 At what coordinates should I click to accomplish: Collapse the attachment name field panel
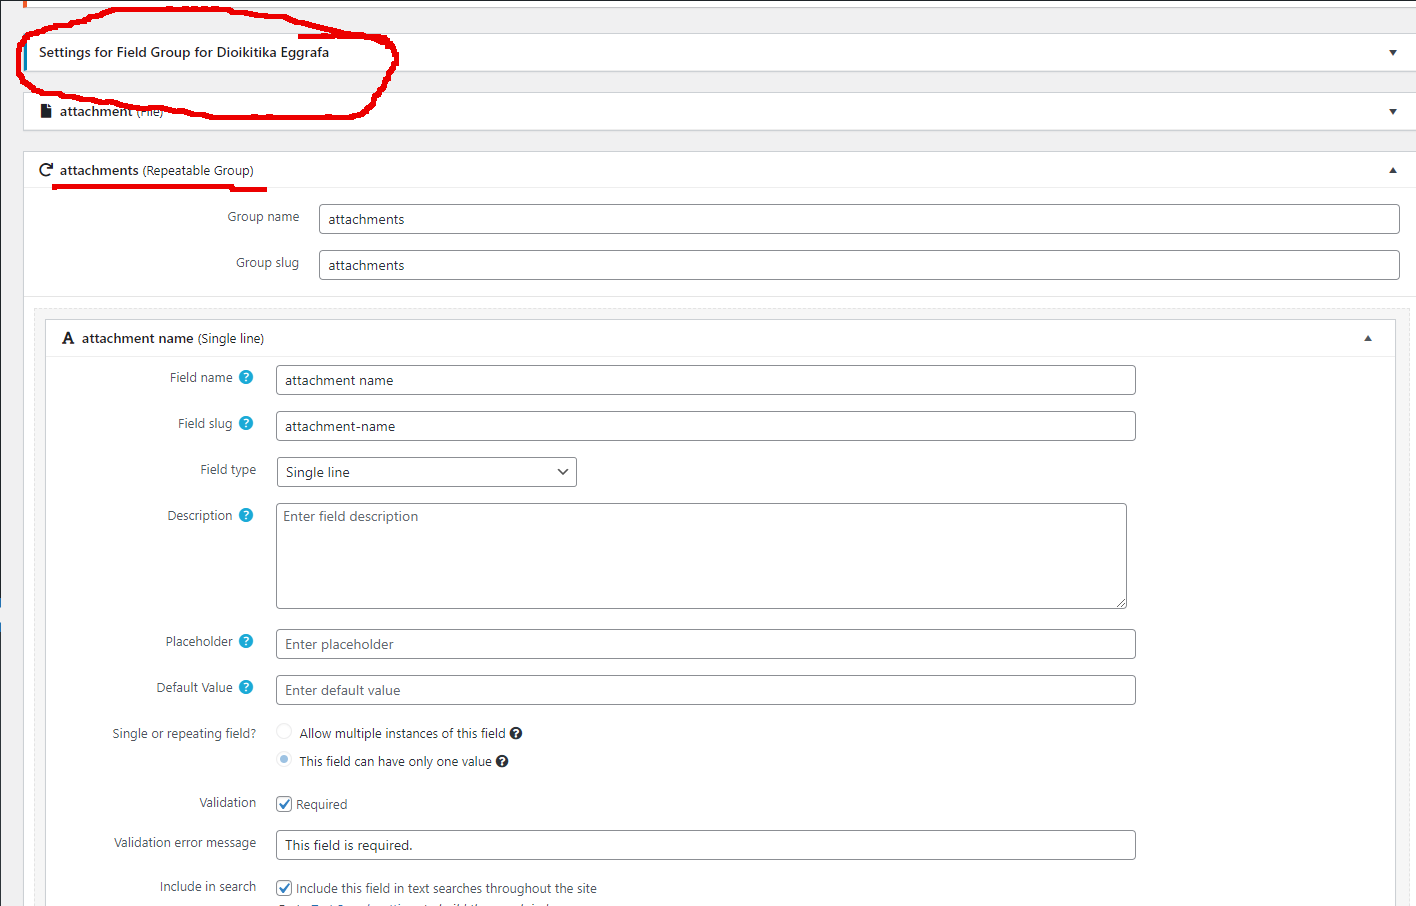pyautogui.click(x=1368, y=339)
